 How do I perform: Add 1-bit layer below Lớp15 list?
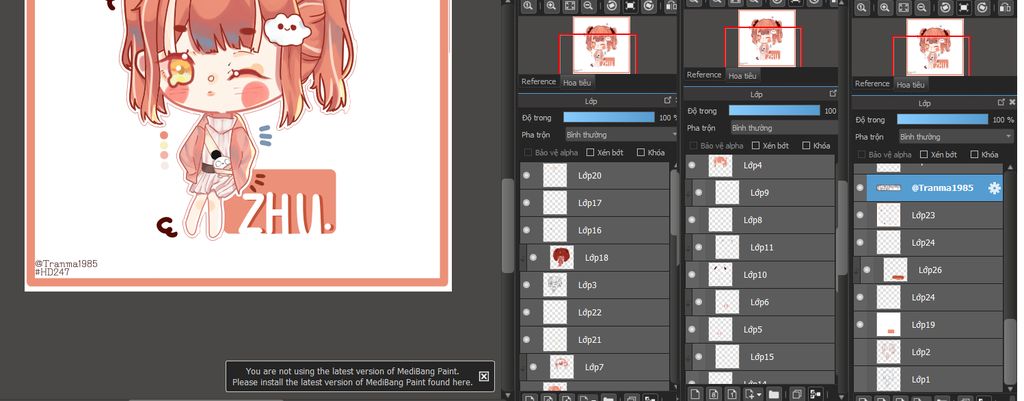733,394
